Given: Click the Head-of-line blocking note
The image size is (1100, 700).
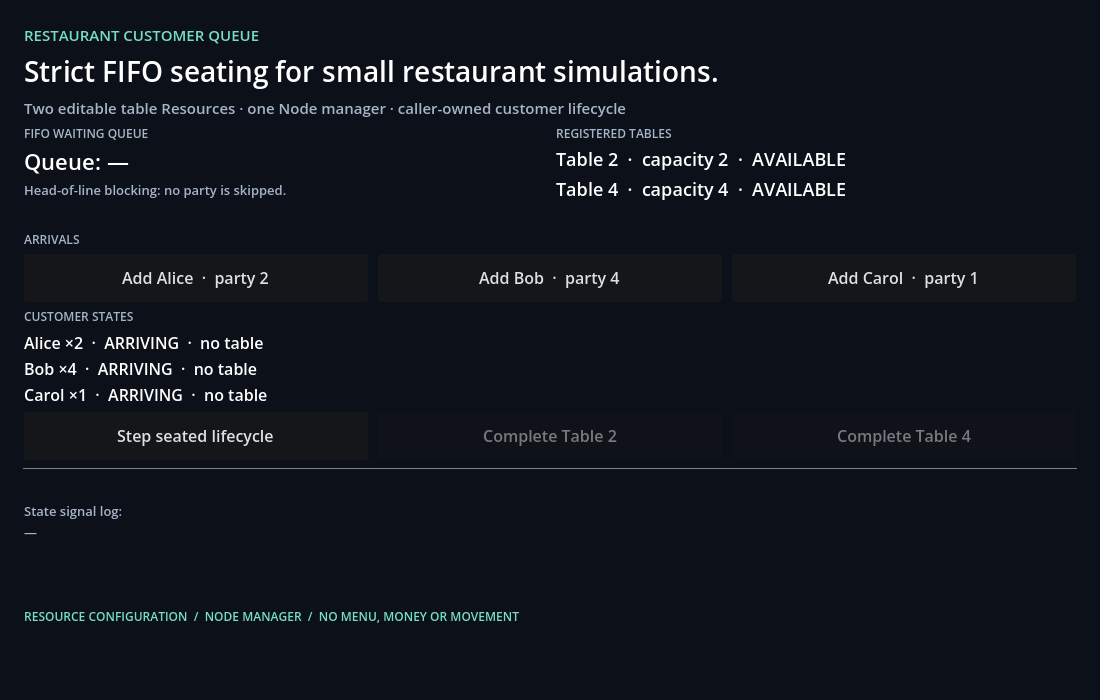Looking at the screenshot, I should coord(155,191).
